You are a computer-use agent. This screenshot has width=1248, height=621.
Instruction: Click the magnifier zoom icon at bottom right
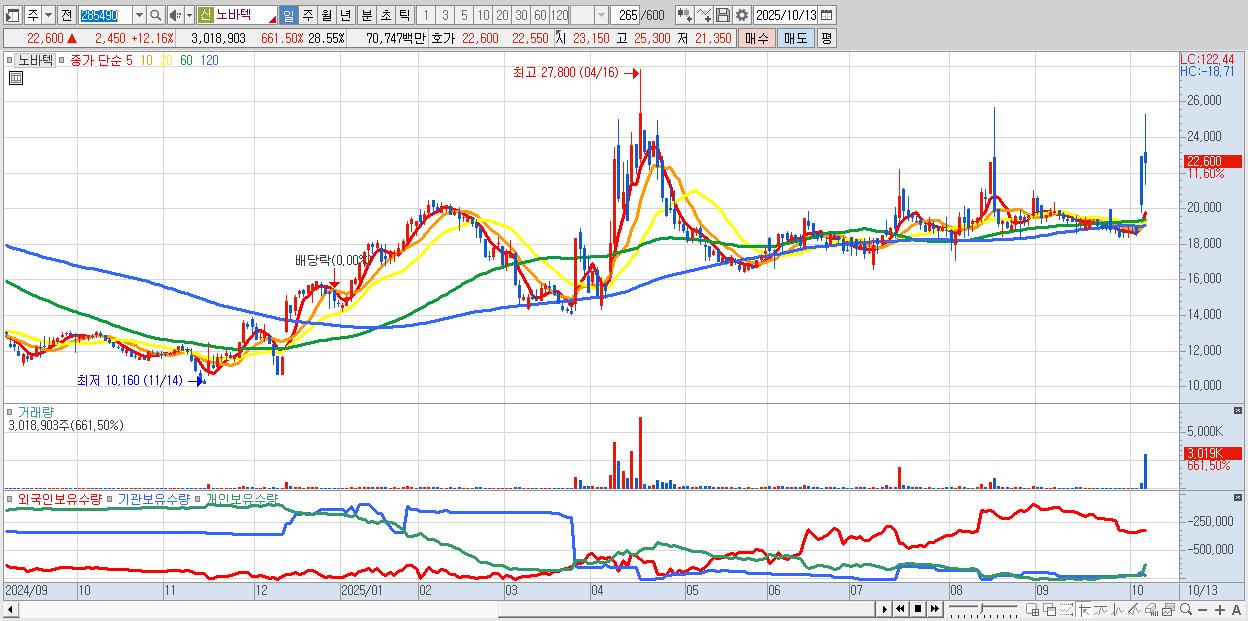tap(1185, 610)
